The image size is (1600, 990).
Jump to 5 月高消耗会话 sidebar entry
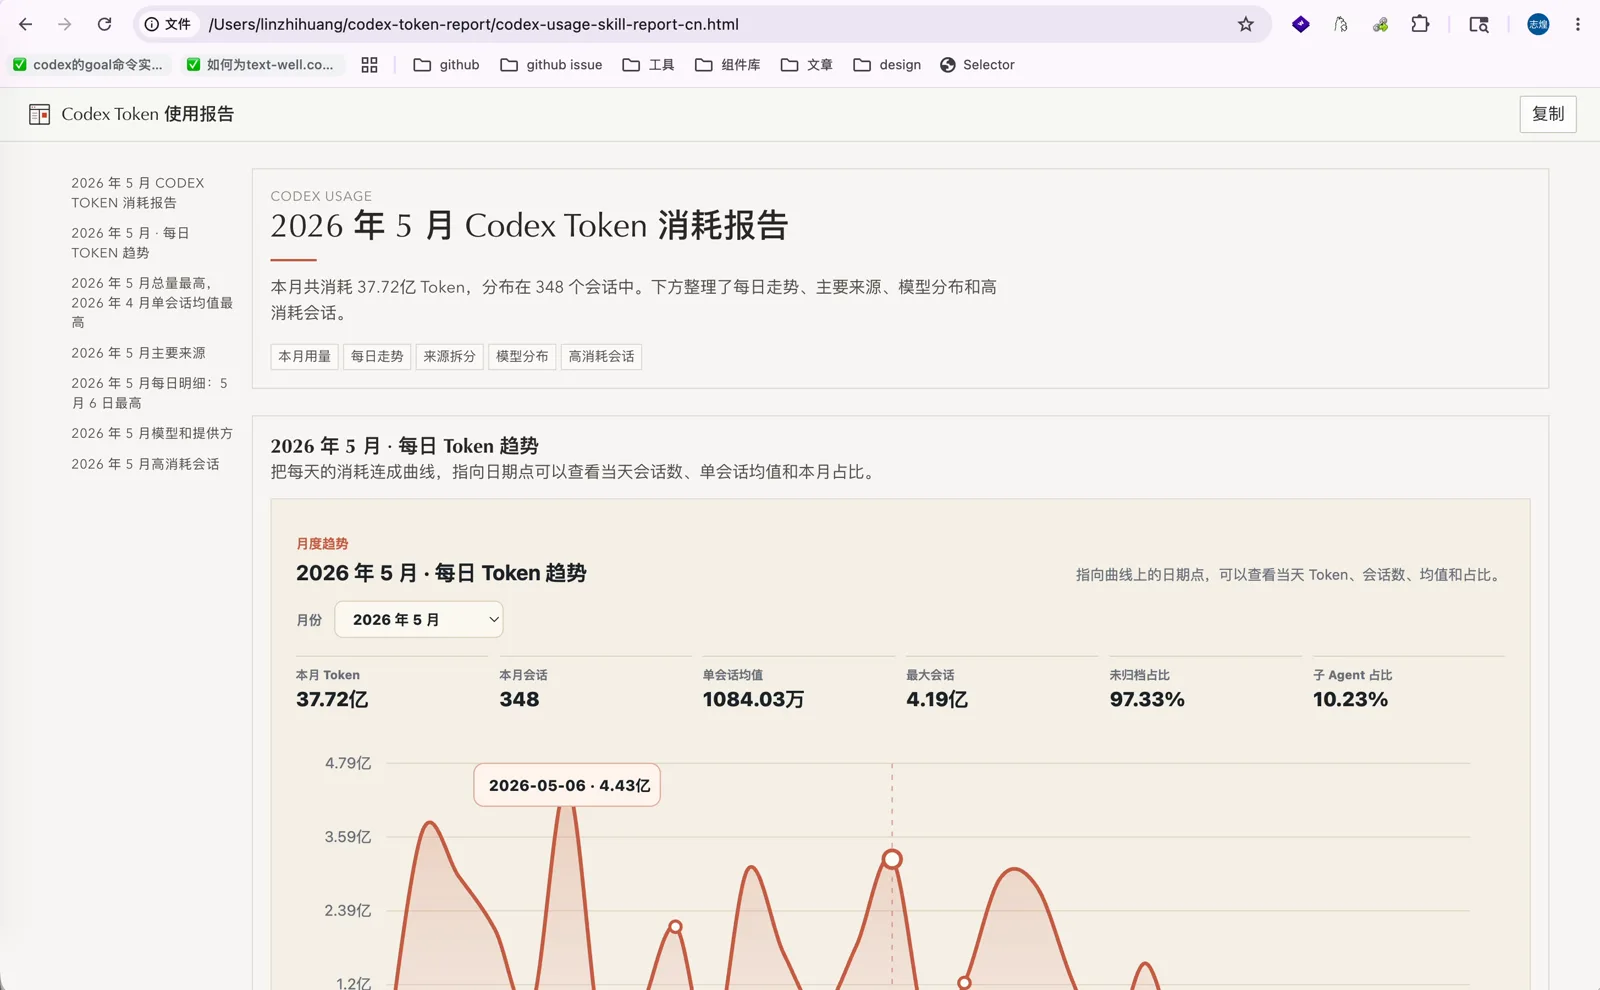tap(145, 464)
